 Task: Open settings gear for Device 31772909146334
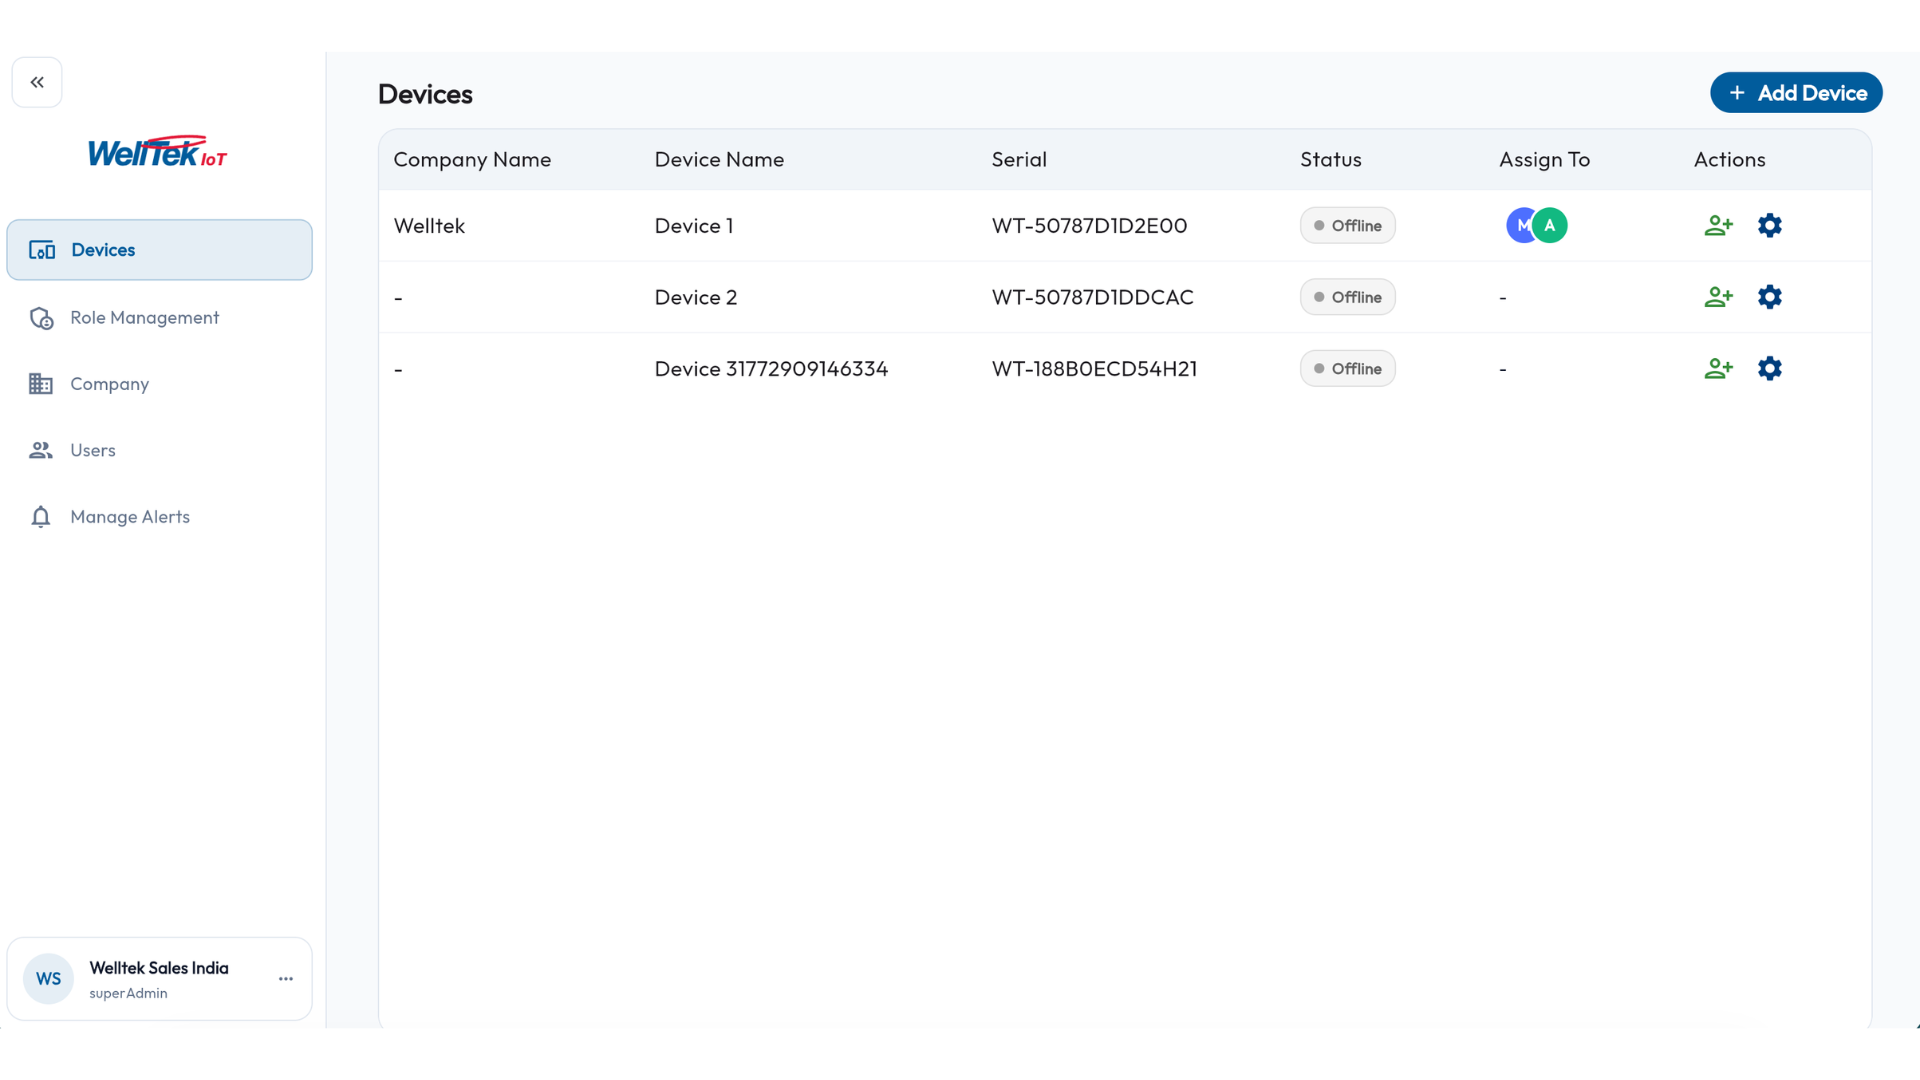pos(1770,369)
